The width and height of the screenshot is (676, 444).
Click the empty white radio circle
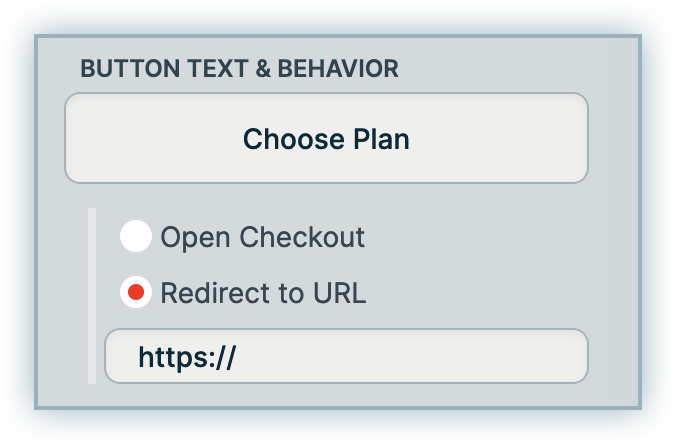click(x=136, y=237)
